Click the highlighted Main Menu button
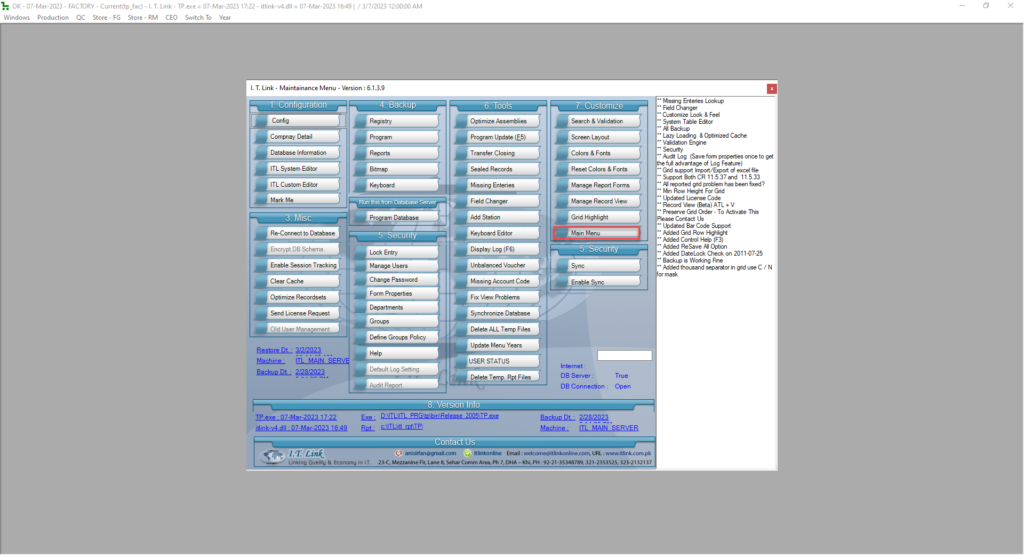The image size is (1024, 555). point(597,233)
